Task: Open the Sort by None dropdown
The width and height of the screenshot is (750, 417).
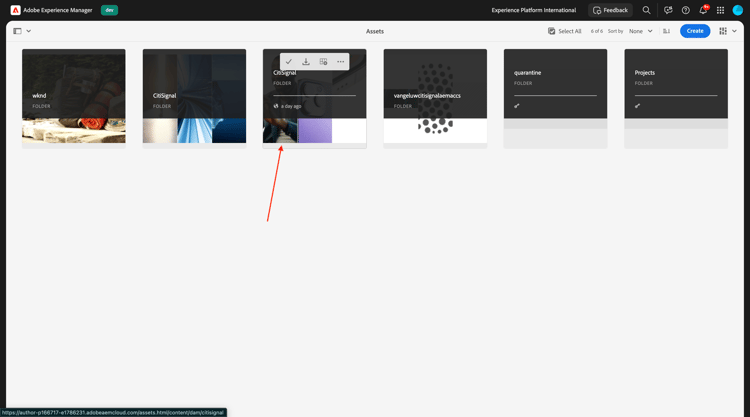Action: 640,31
